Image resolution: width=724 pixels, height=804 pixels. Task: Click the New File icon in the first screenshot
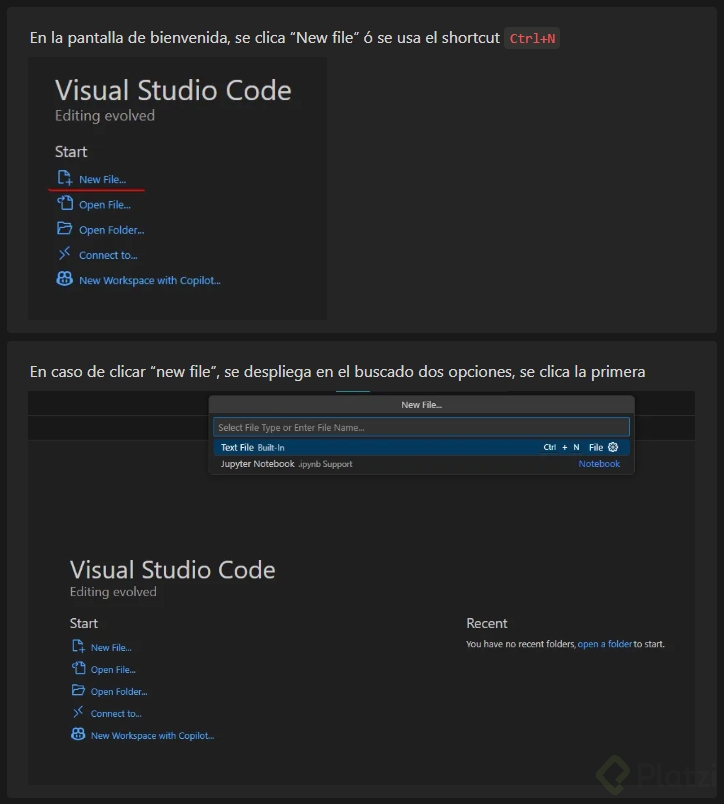(x=65, y=178)
